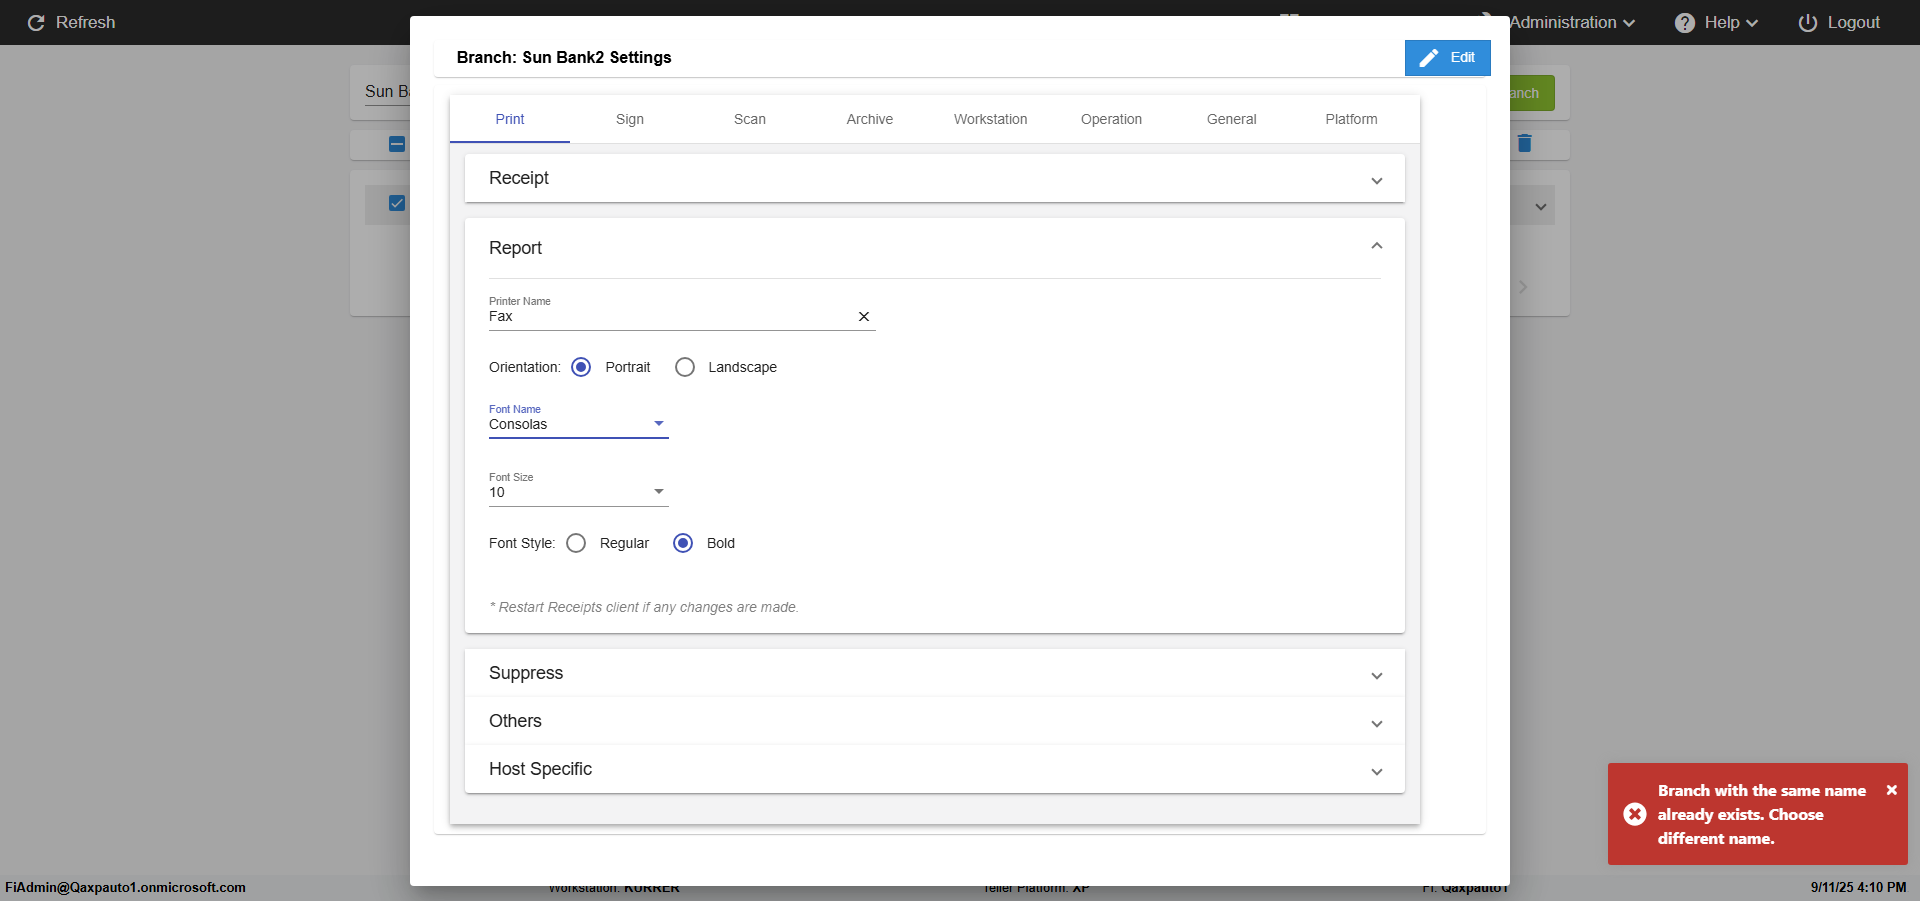The width and height of the screenshot is (1920, 901).
Task: Click the red error circle icon in toast
Action: pos(1635,814)
